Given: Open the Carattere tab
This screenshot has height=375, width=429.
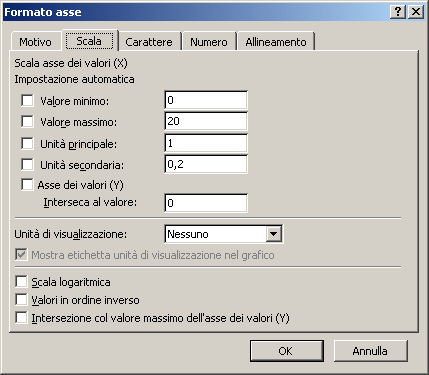Looking at the screenshot, I should pos(149,42).
